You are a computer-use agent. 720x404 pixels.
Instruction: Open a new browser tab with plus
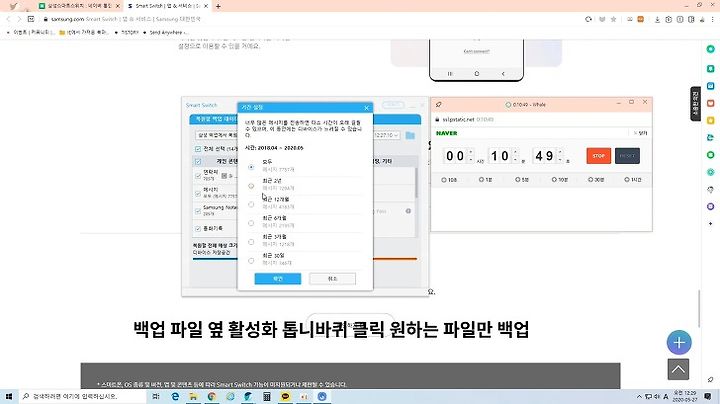click(x=218, y=6)
